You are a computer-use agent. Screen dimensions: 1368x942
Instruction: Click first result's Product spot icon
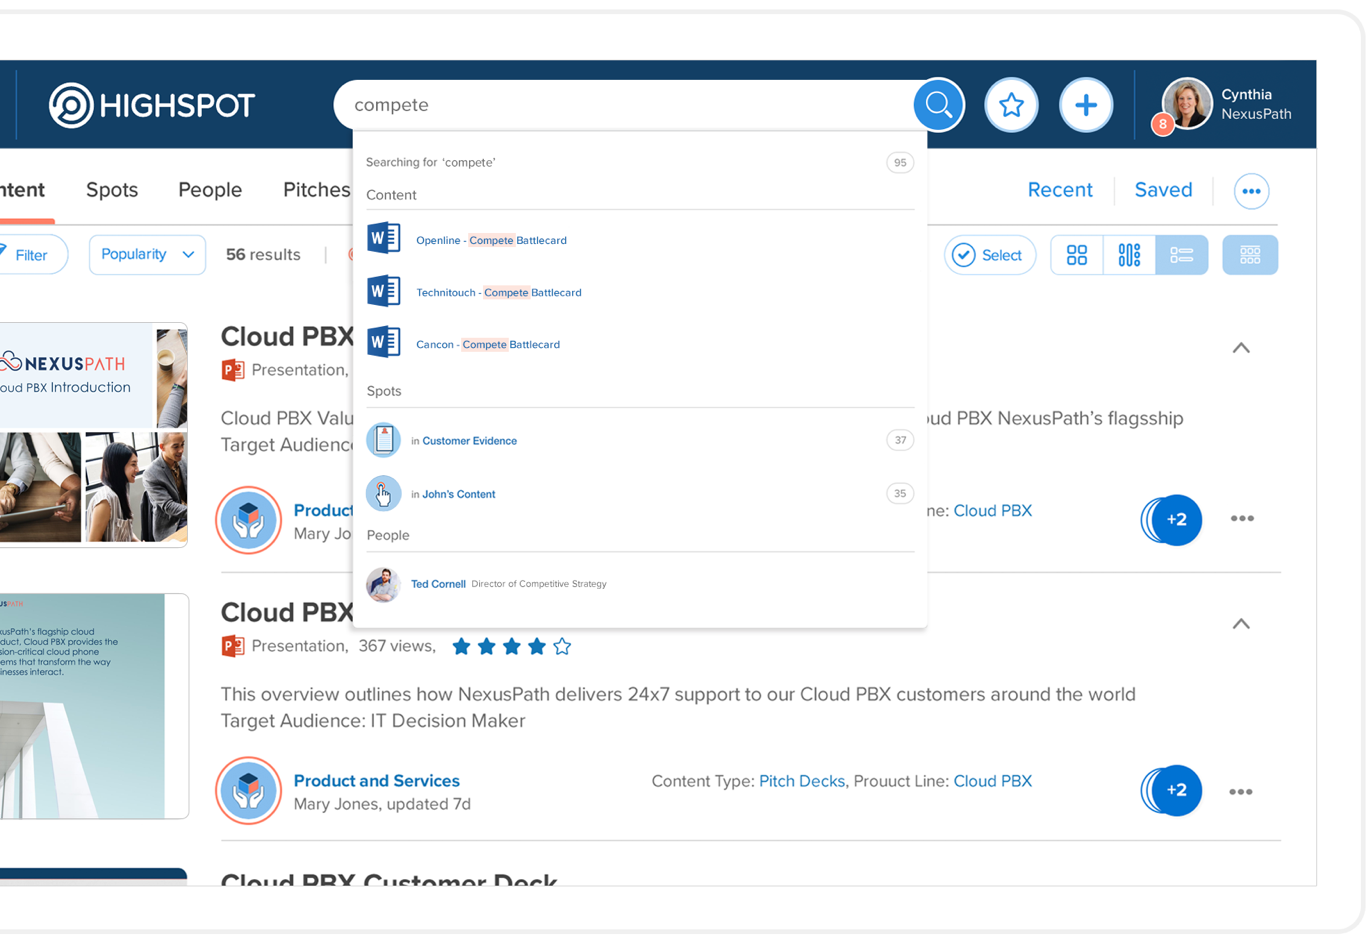(x=249, y=520)
